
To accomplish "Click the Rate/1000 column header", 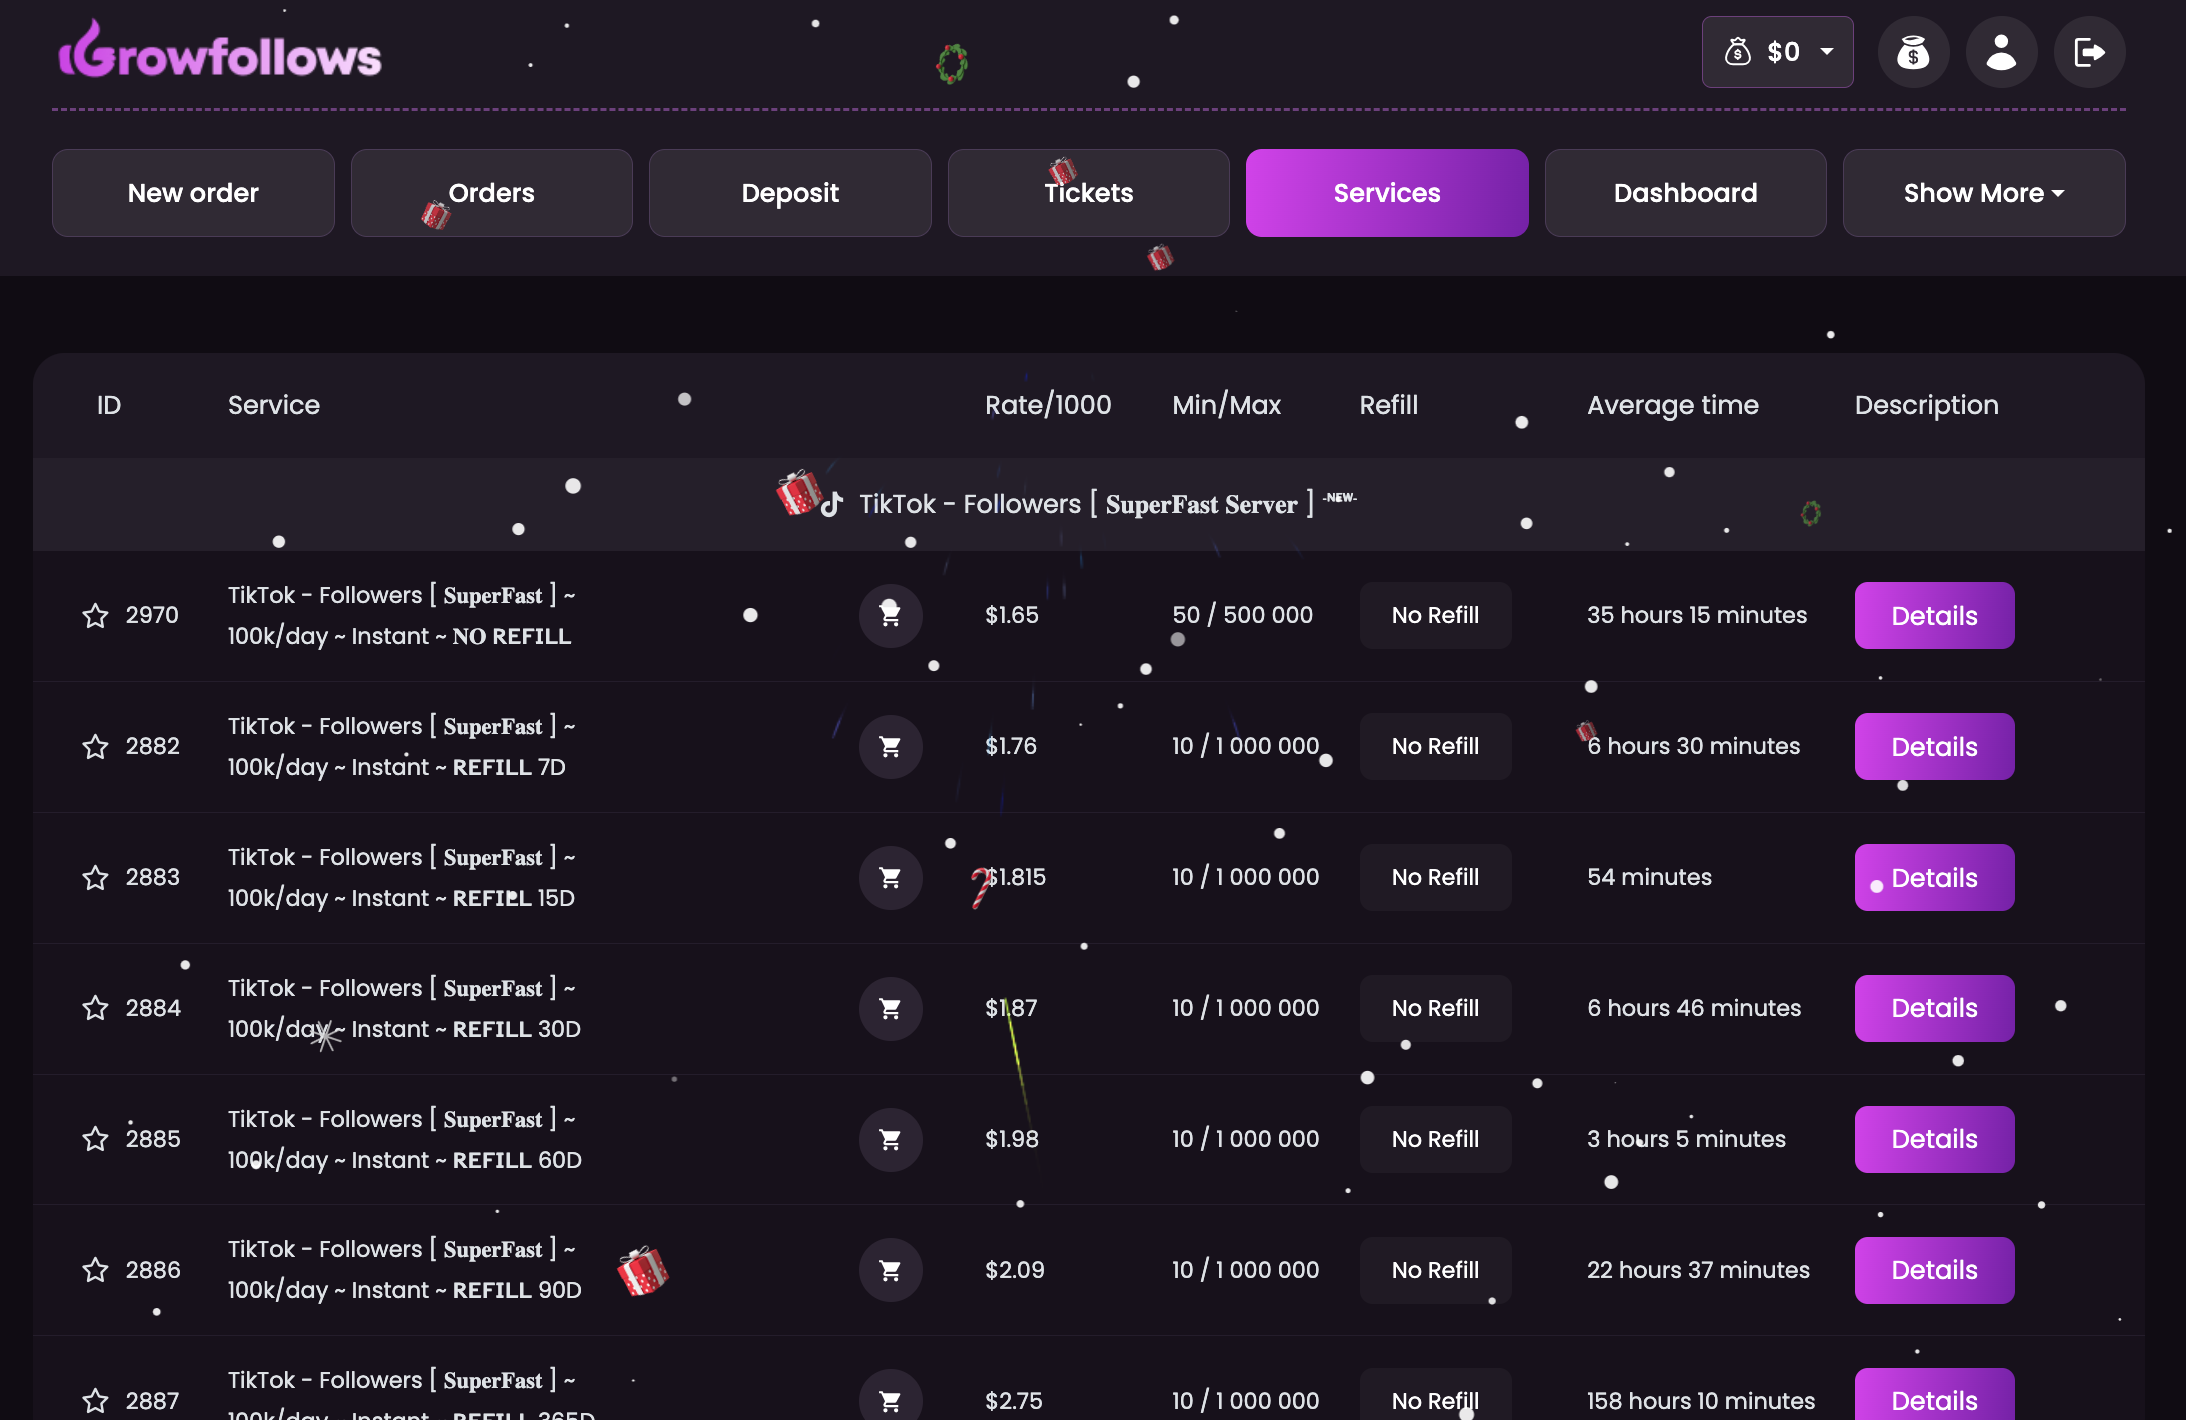I will (1048, 405).
